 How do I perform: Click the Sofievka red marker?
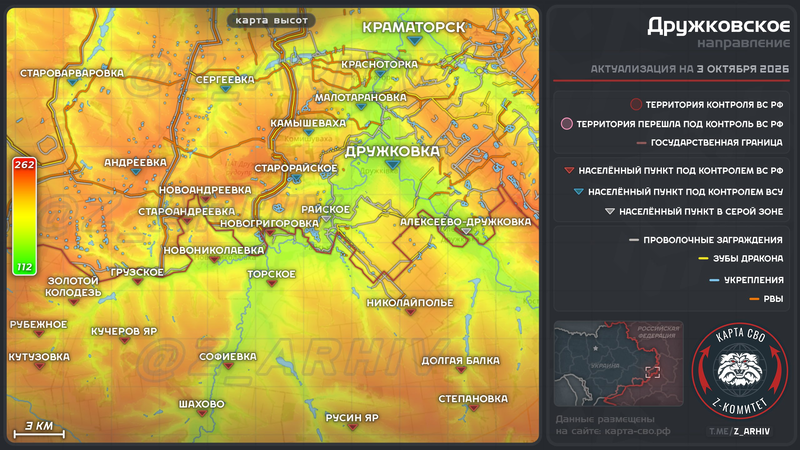pyautogui.click(x=228, y=366)
